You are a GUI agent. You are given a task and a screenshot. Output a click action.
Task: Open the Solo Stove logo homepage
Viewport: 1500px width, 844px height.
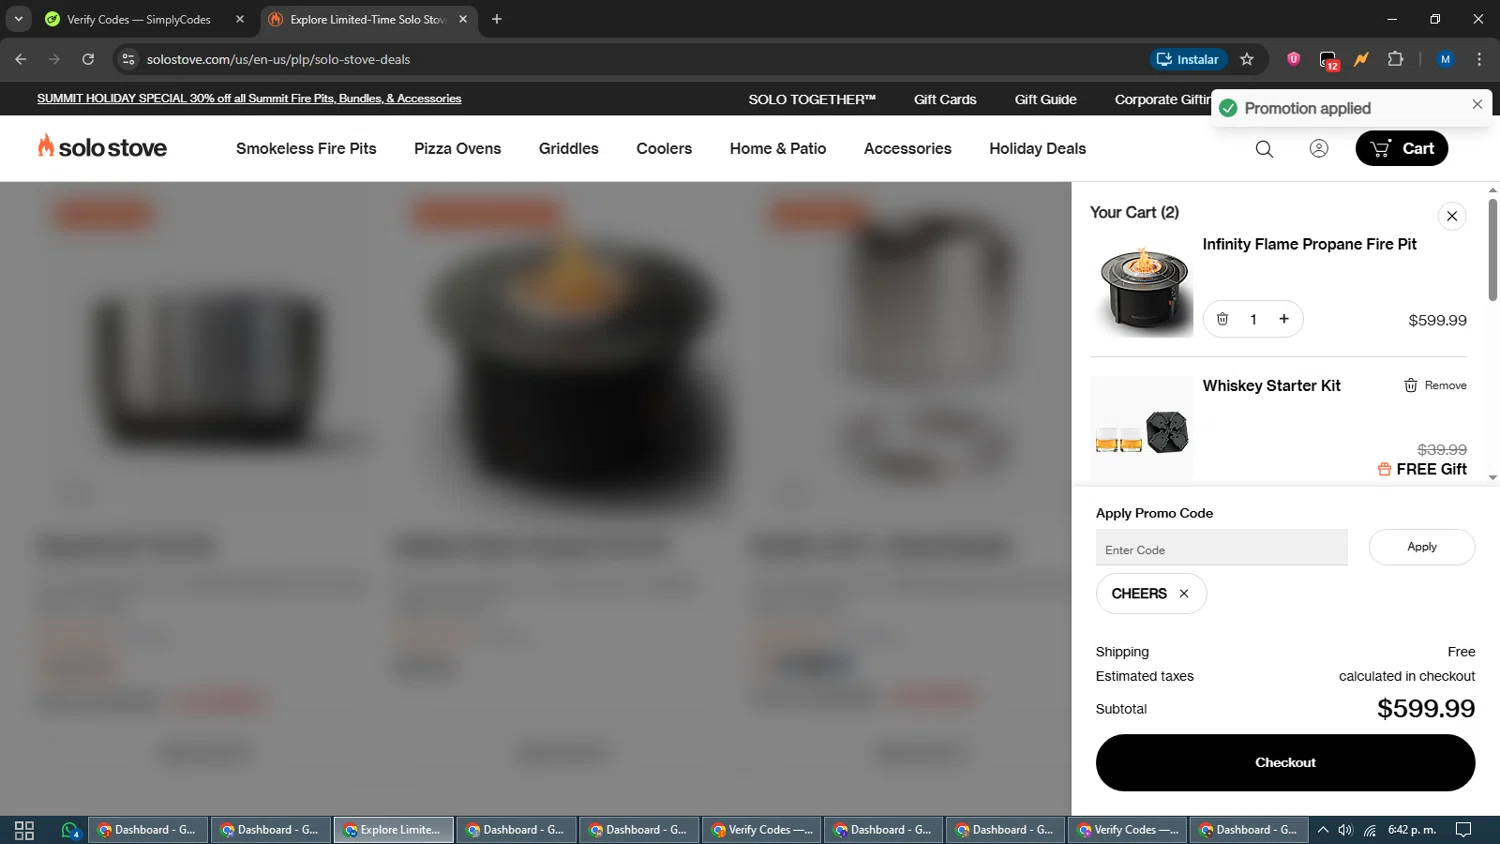click(x=102, y=148)
